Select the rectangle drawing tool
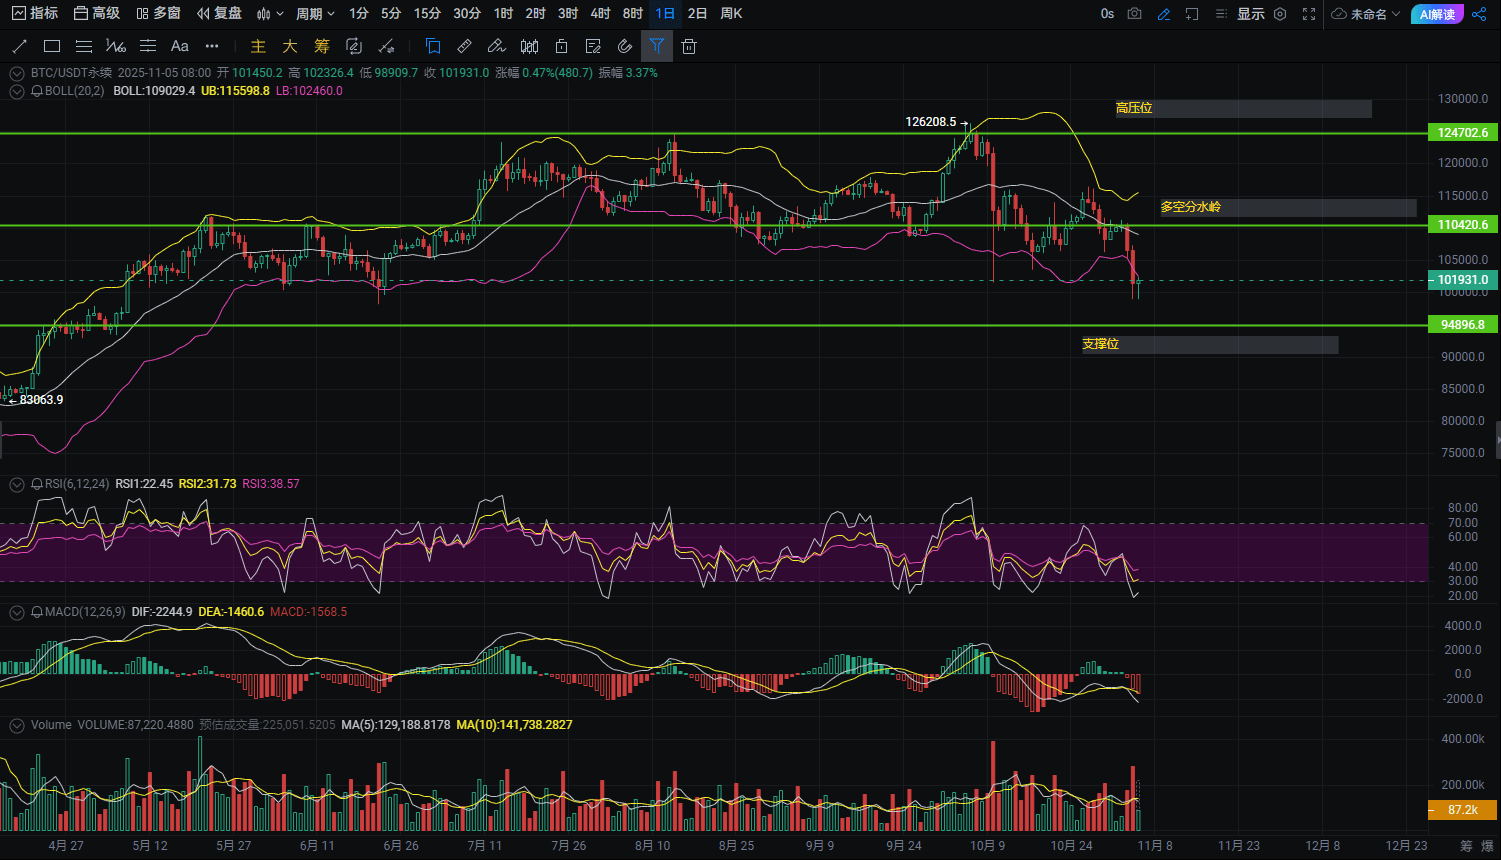 pos(52,46)
